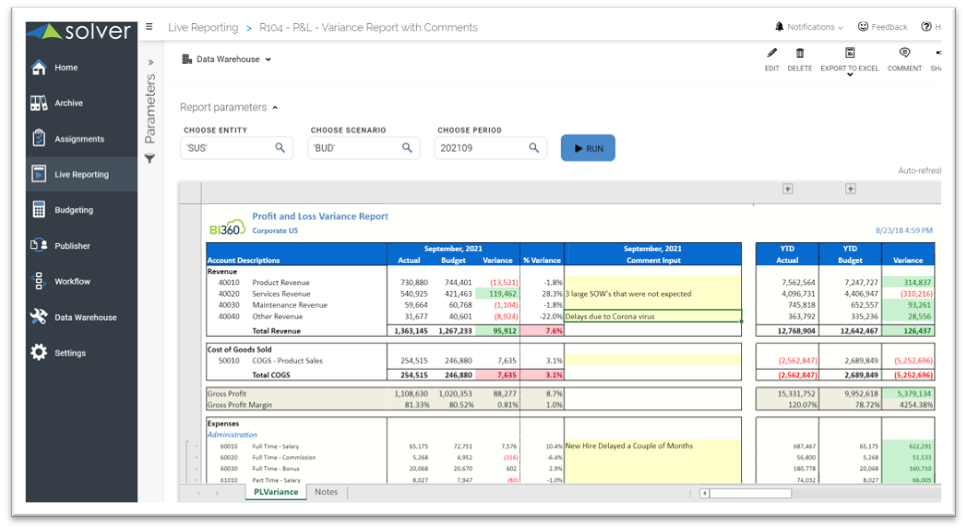Image resolution: width=966 pixels, height=529 pixels.
Task: Open Budgeting in the sidebar
Action: tap(73, 210)
